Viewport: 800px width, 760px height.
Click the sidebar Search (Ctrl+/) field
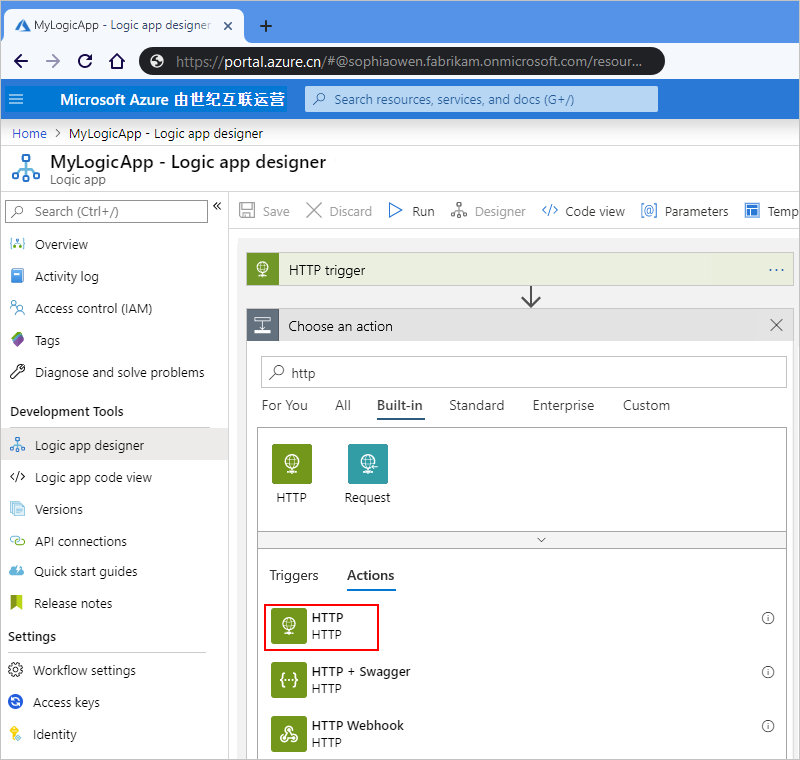[x=106, y=211]
